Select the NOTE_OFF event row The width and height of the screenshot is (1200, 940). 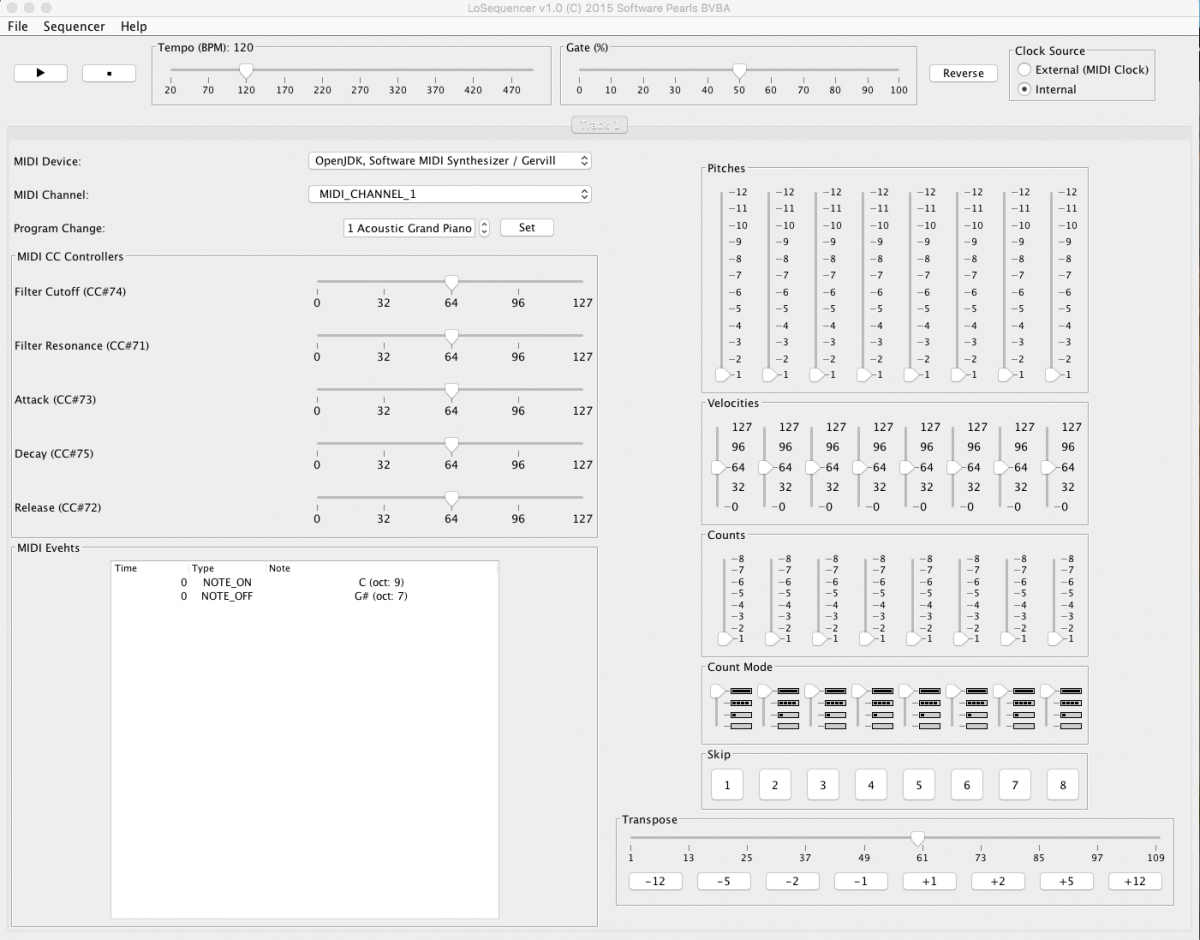point(304,596)
